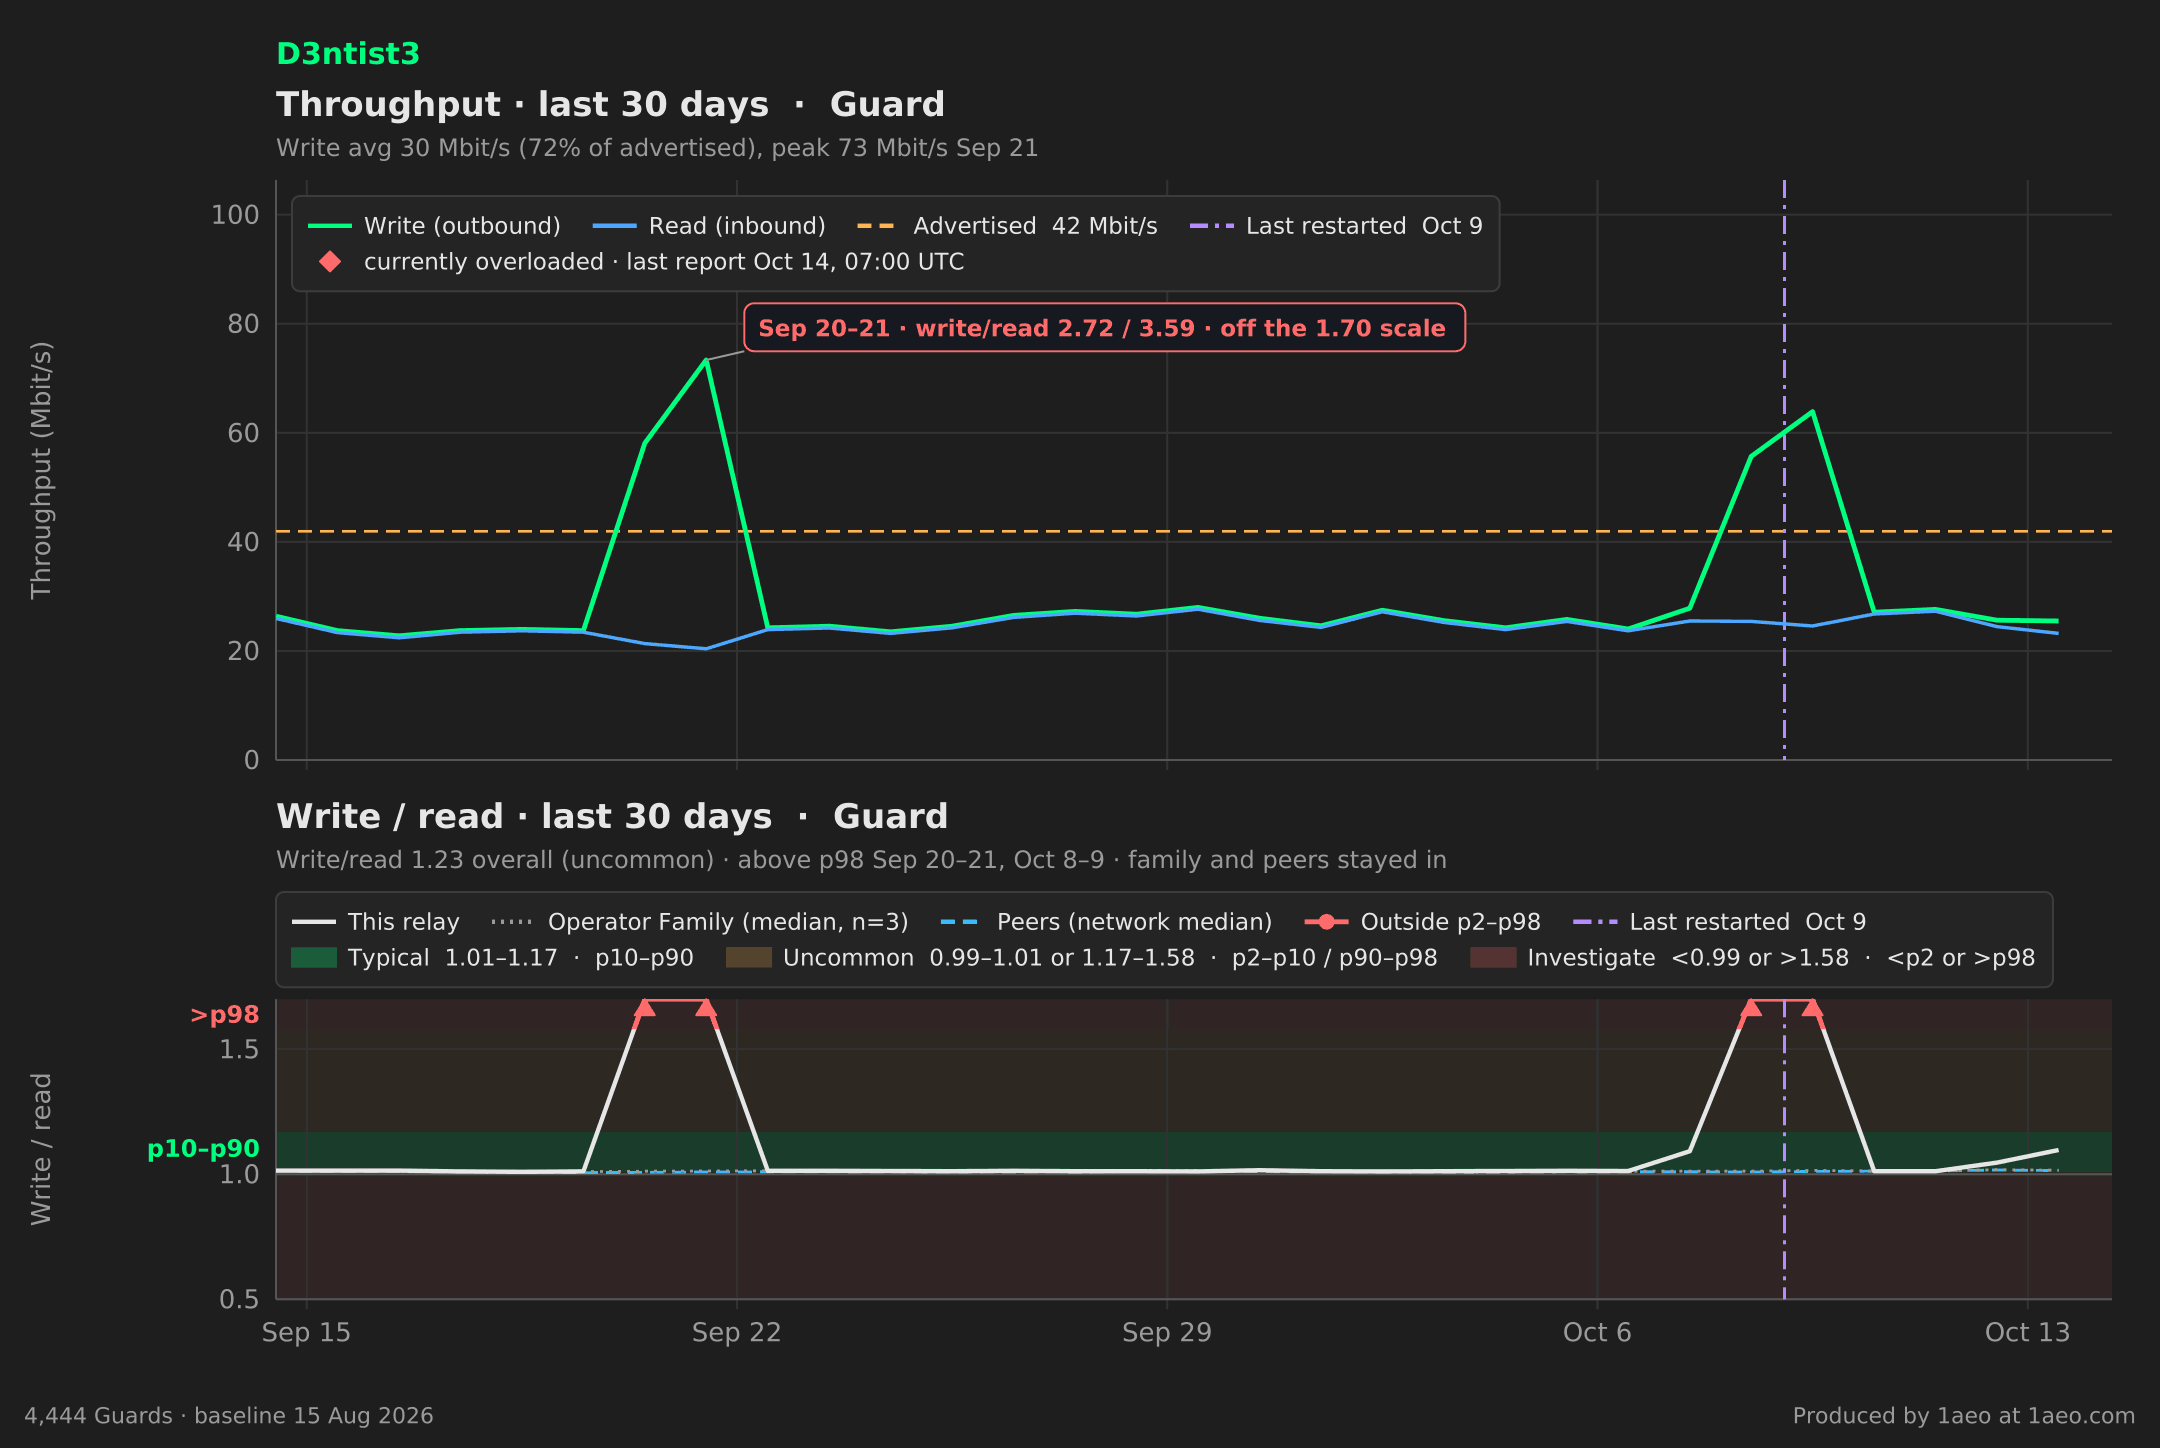Click the blue Read (inbound) legend line
This screenshot has height=1448, width=2160.
click(614, 226)
